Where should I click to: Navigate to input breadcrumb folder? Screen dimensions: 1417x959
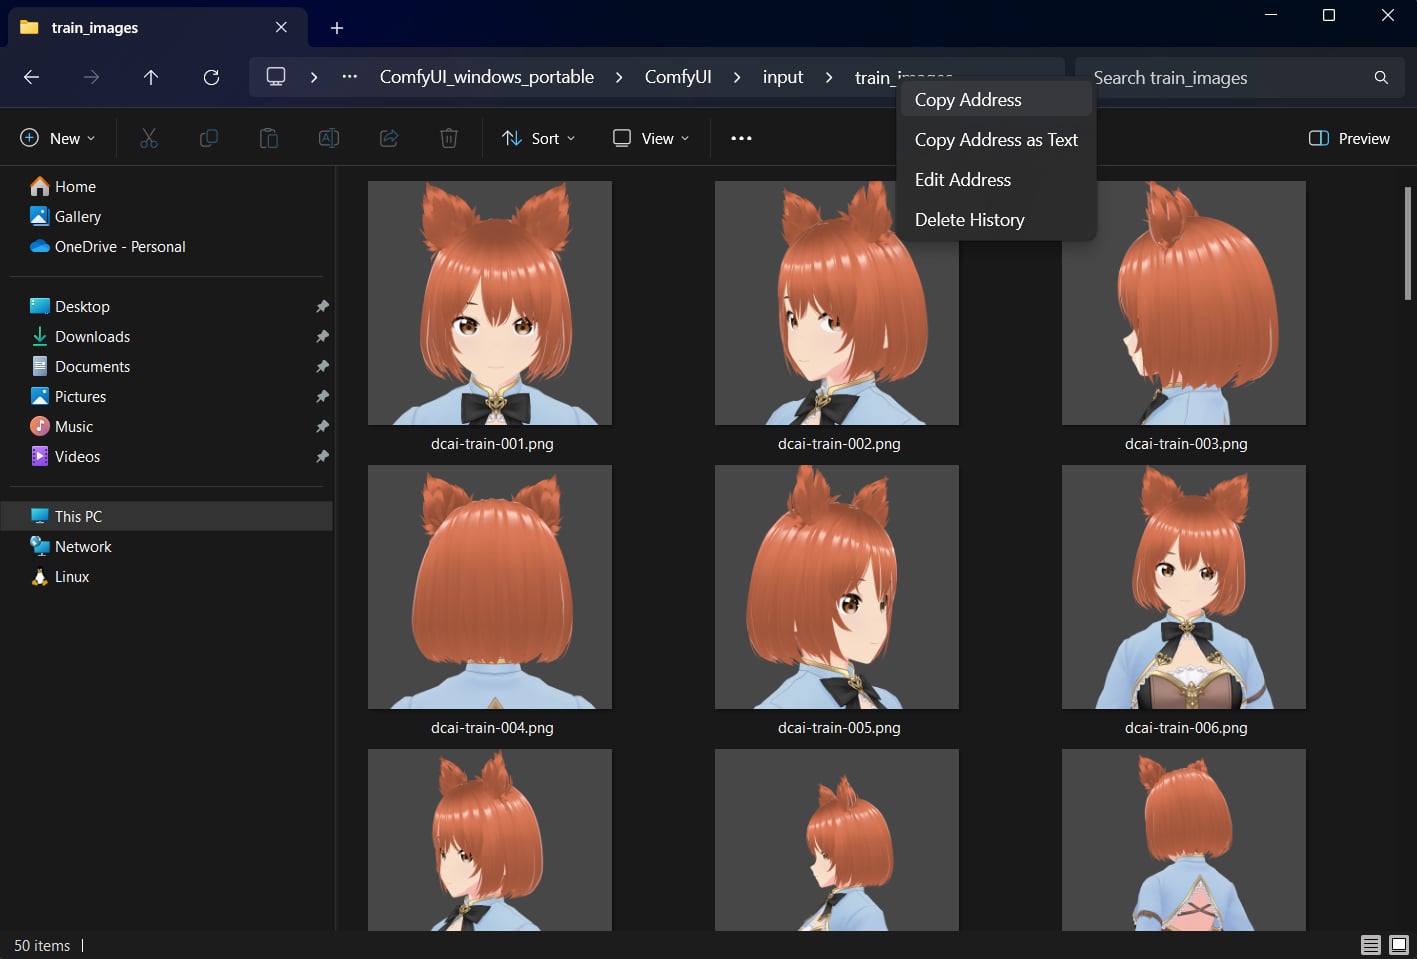tap(783, 77)
